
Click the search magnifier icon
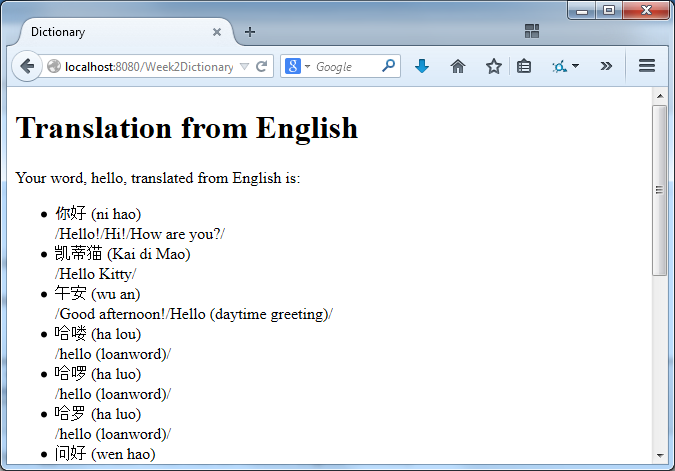389,66
